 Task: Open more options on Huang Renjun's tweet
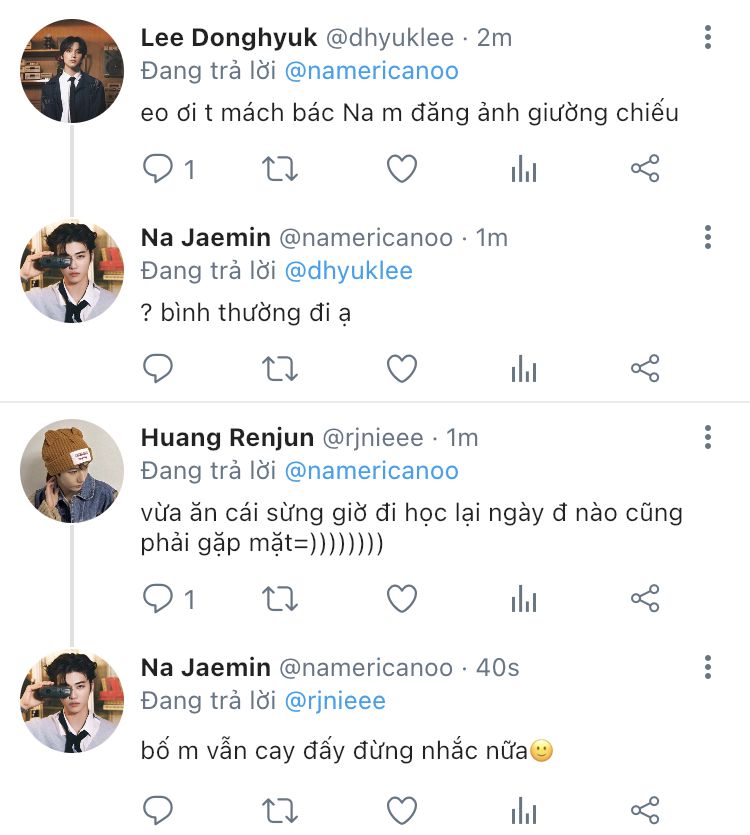707,437
